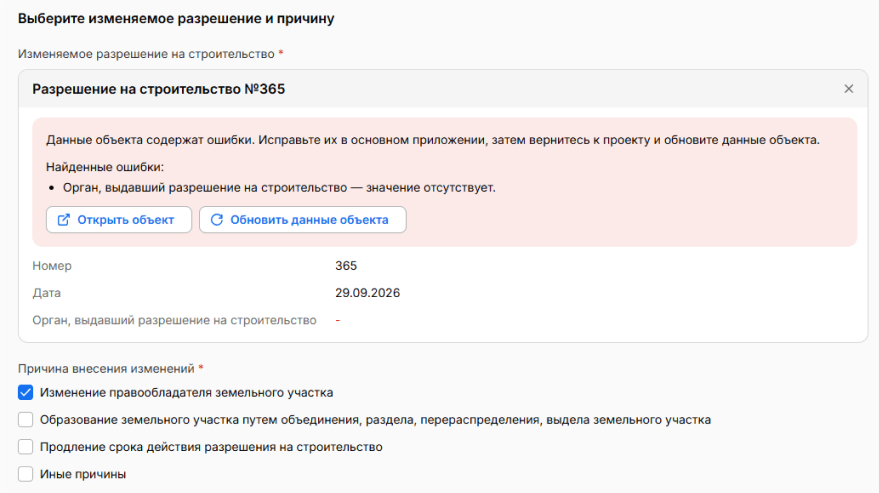Viewport: 879px width, 493px height.
Task: Click the 'Дата' field label
Action: point(46,293)
